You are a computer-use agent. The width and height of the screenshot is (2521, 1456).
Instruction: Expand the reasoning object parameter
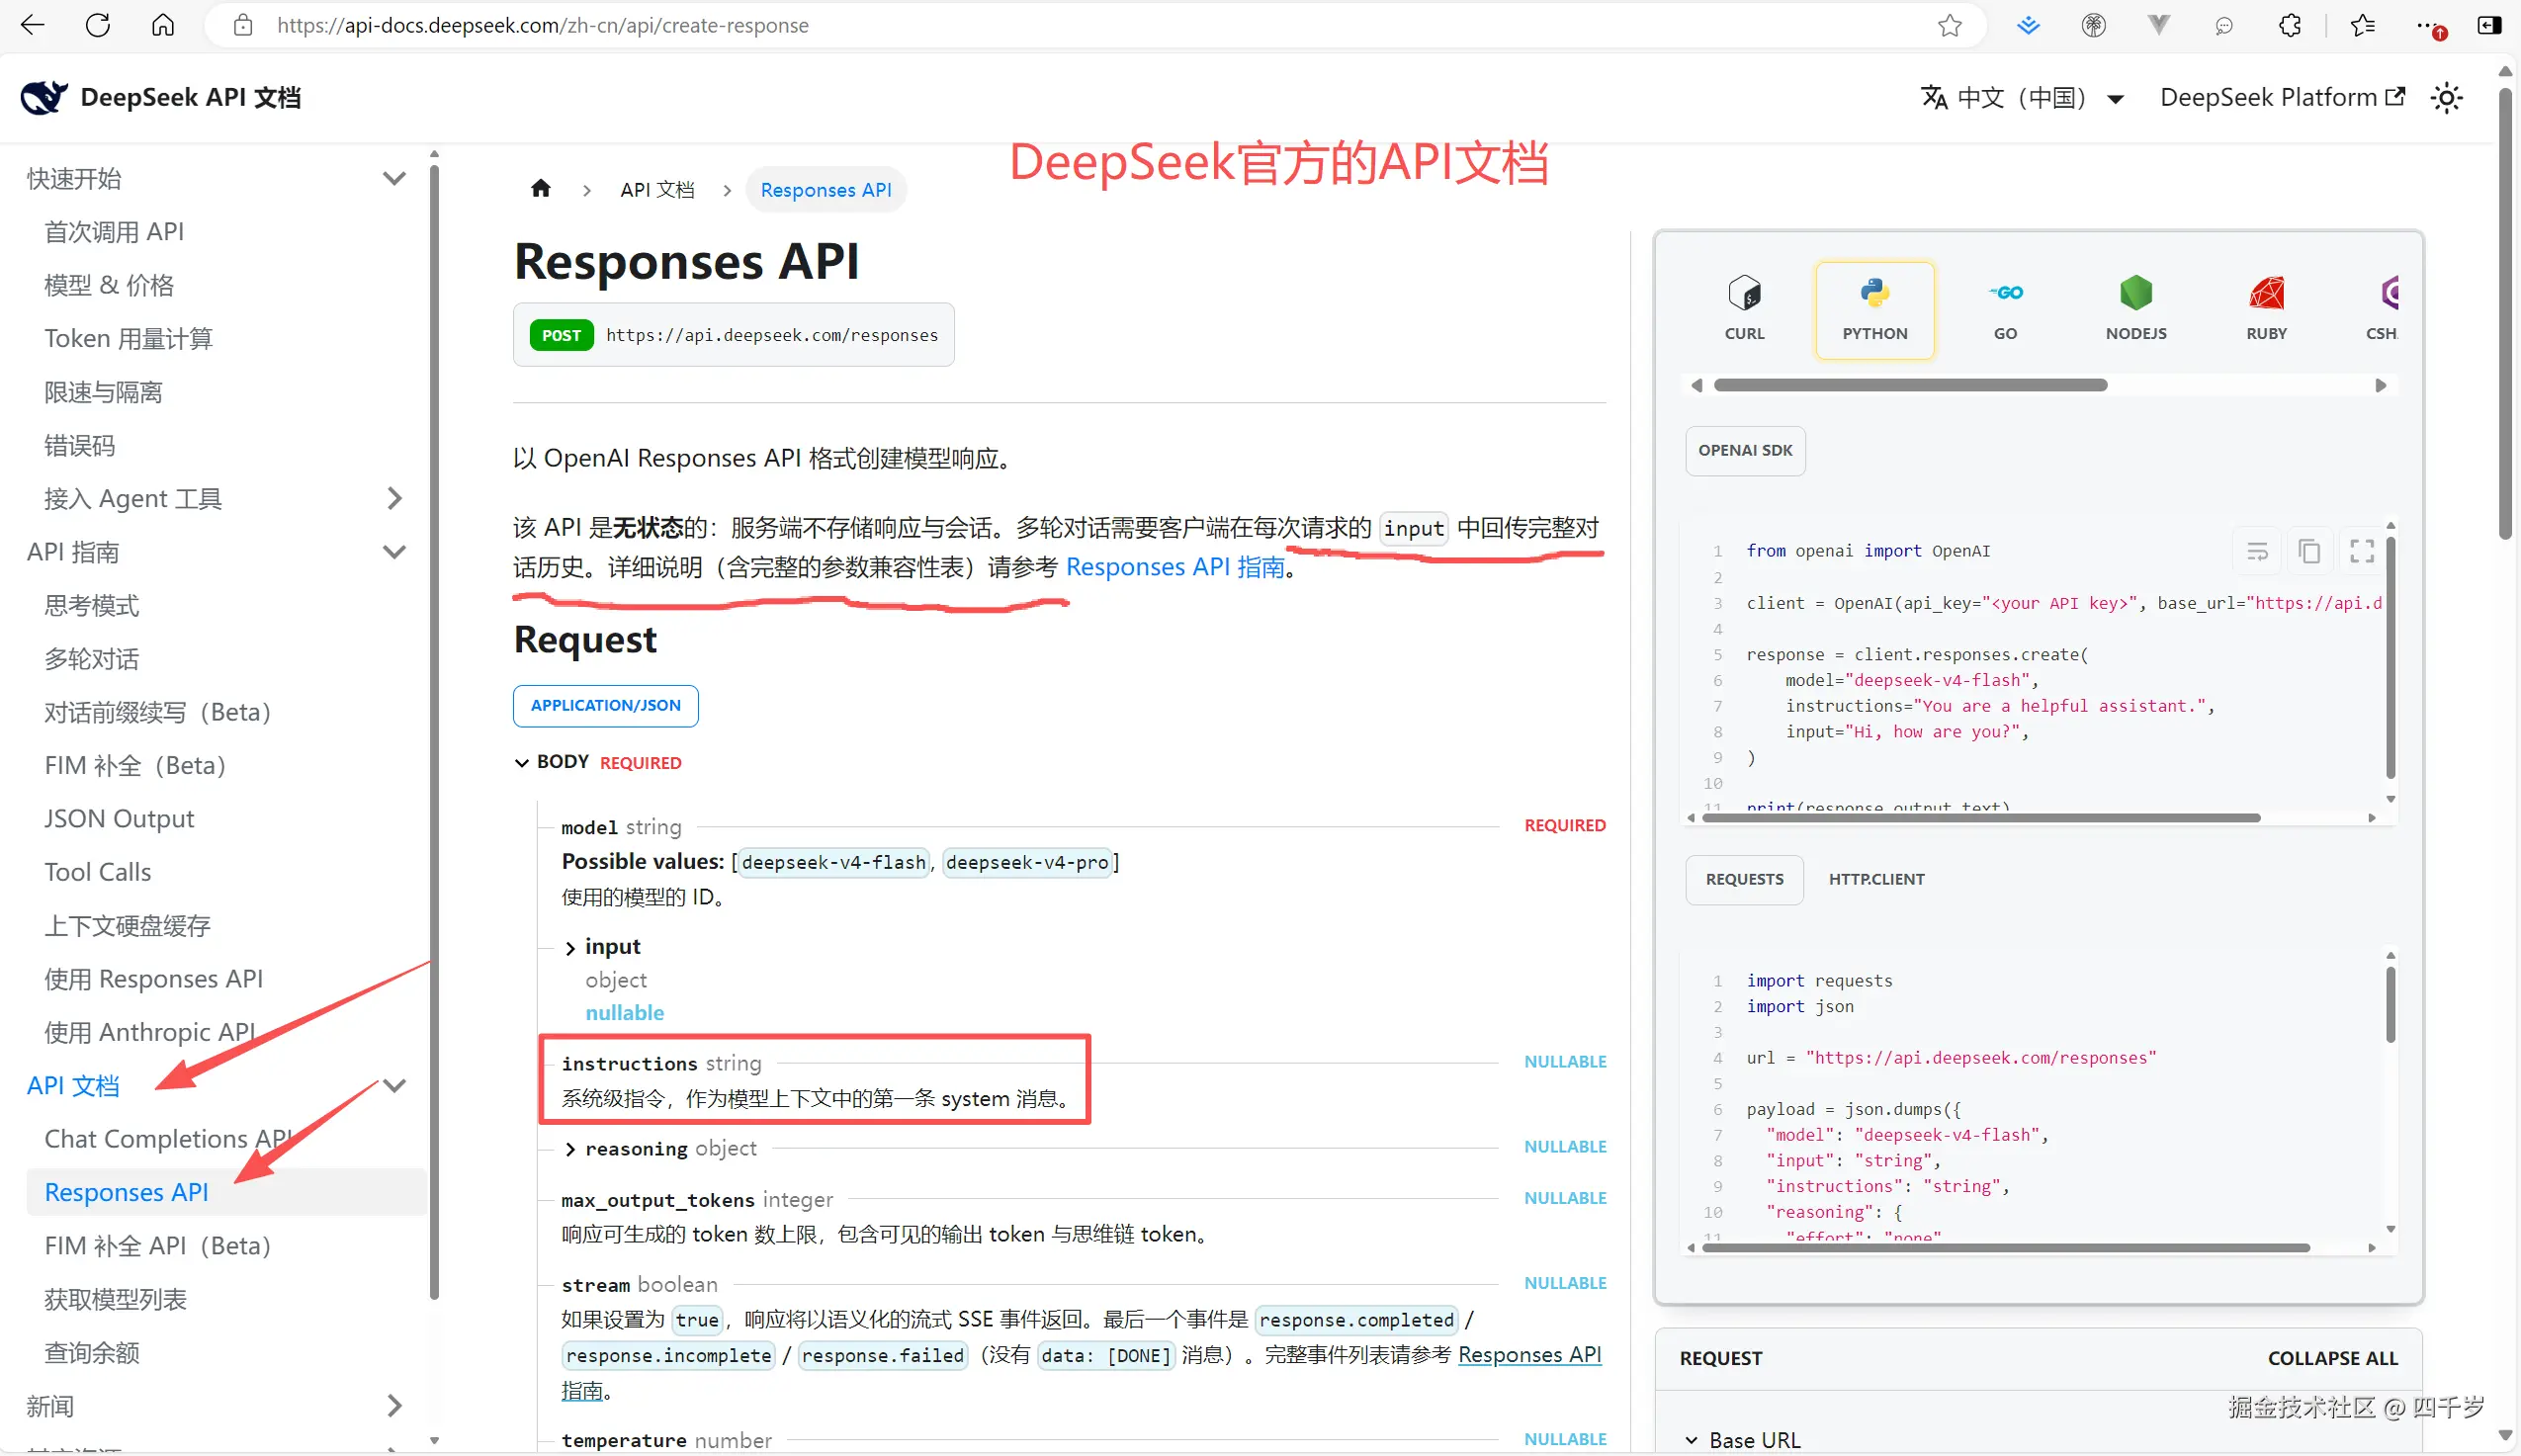click(x=570, y=1149)
